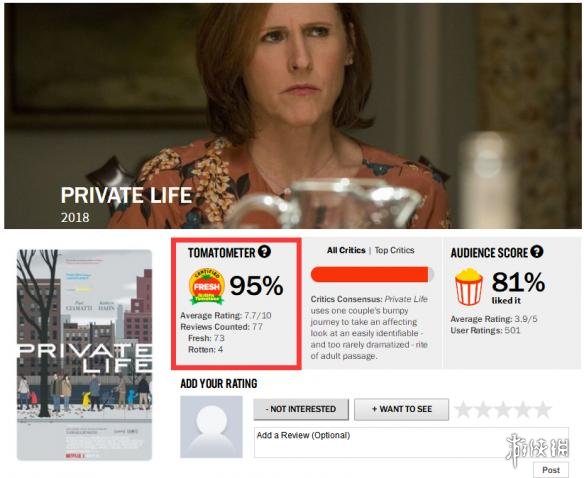
Task: Click the 95% Tomatometer score
Action: coord(256,286)
